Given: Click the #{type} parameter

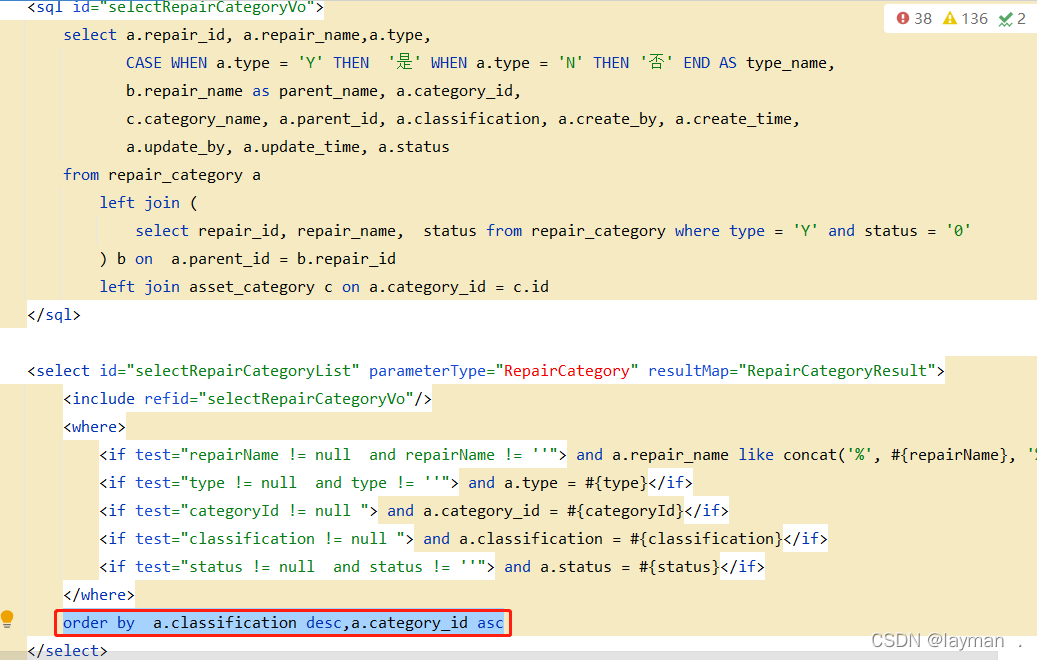Looking at the screenshot, I should click(x=616, y=483).
